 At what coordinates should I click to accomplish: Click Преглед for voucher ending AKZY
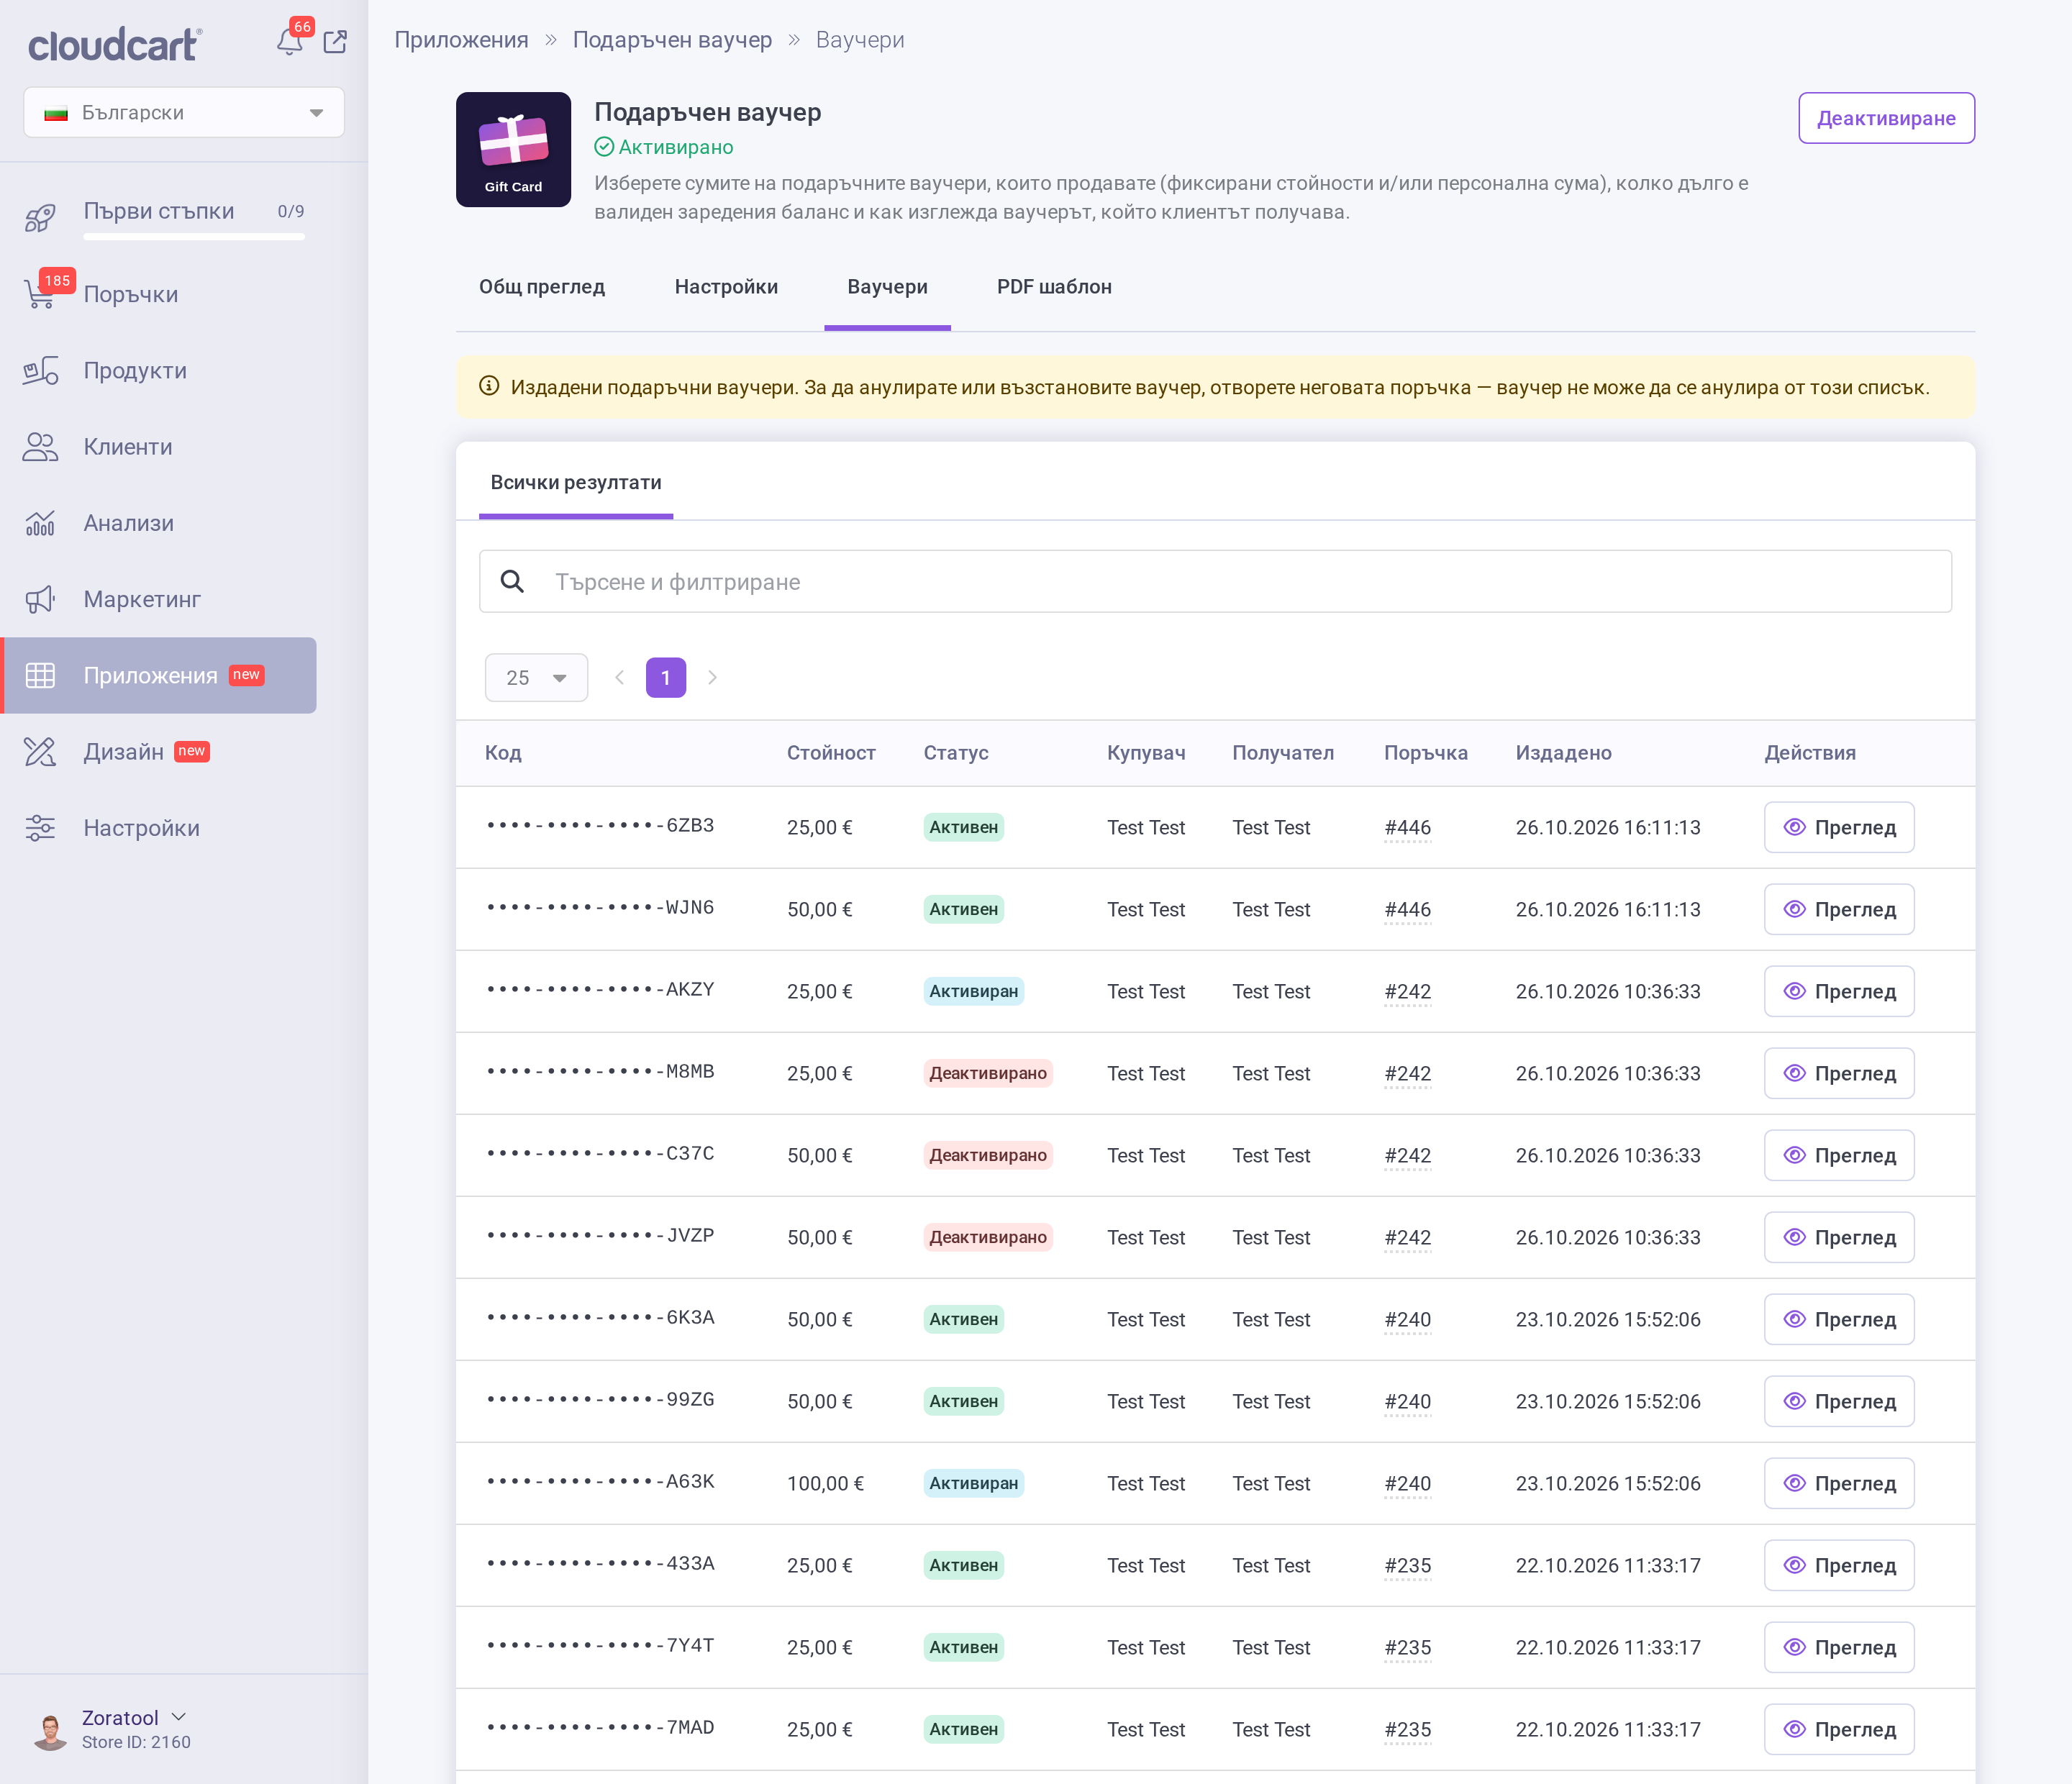pos(1839,992)
